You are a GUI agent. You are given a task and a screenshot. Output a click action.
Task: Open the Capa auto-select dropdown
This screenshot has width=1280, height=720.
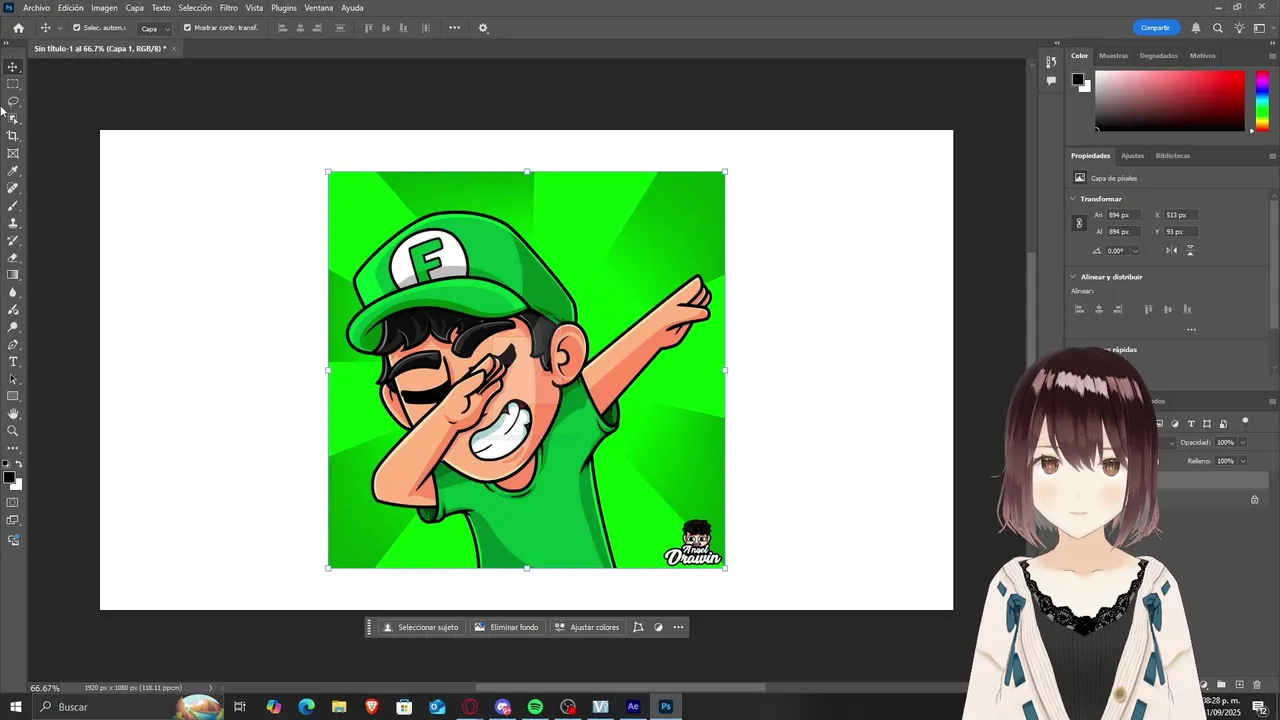pos(153,28)
